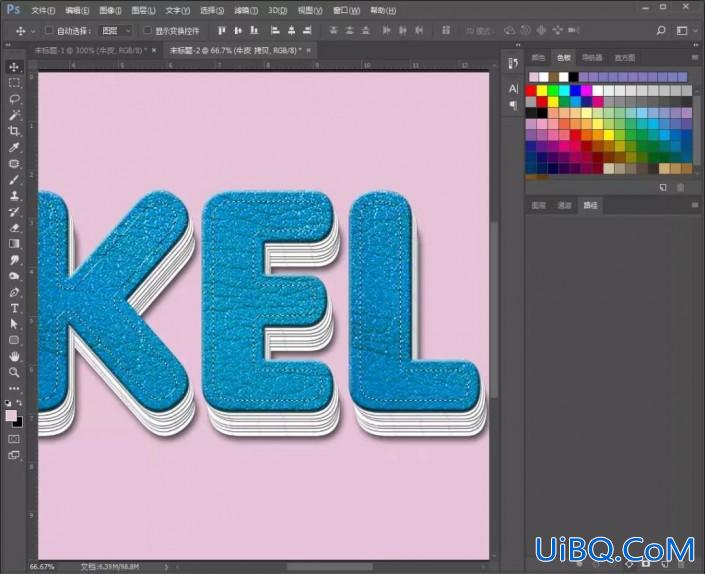Enable the 显示变换控件 checkbox
The height and width of the screenshot is (574, 705).
pos(147,30)
